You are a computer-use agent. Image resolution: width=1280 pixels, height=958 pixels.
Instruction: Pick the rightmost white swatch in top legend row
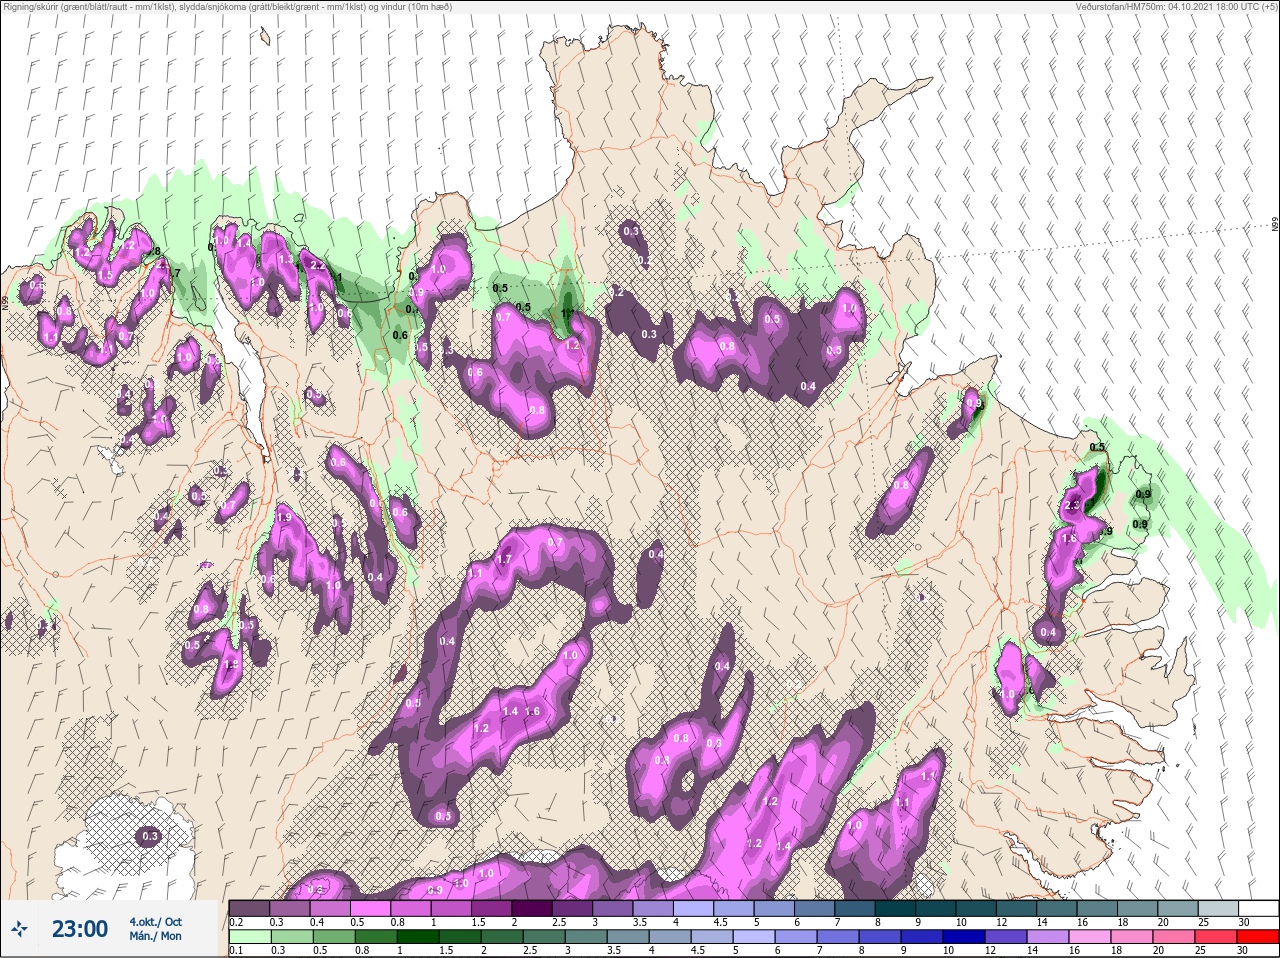1258,908
